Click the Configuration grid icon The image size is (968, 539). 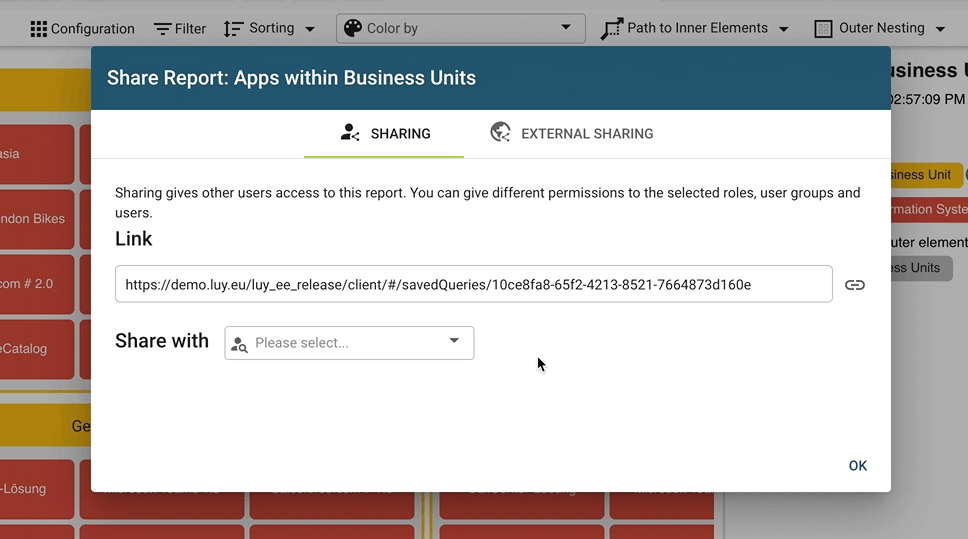[x=39, y=29]
